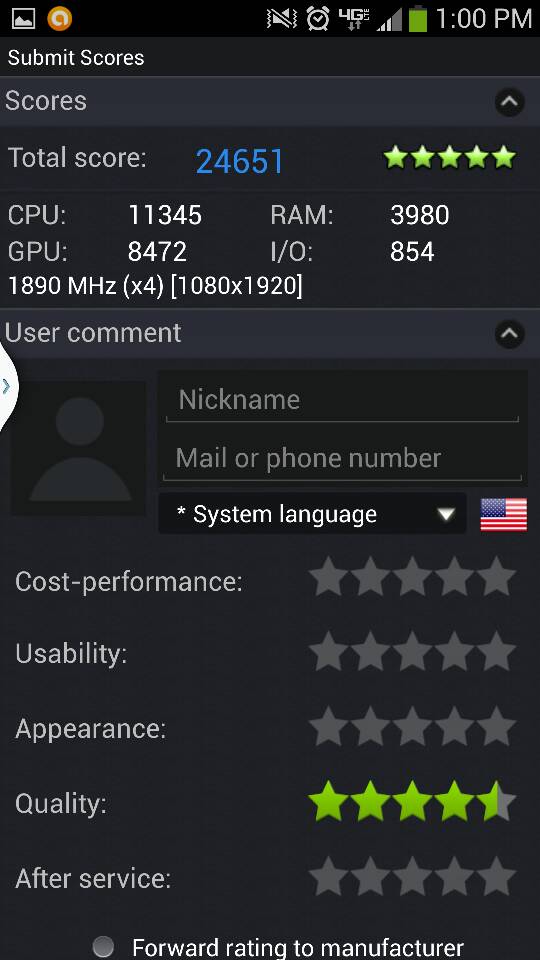Tap the alarm clock status icon
The width and height of the screenshot is (540, 960).
[x=318, y=18]
